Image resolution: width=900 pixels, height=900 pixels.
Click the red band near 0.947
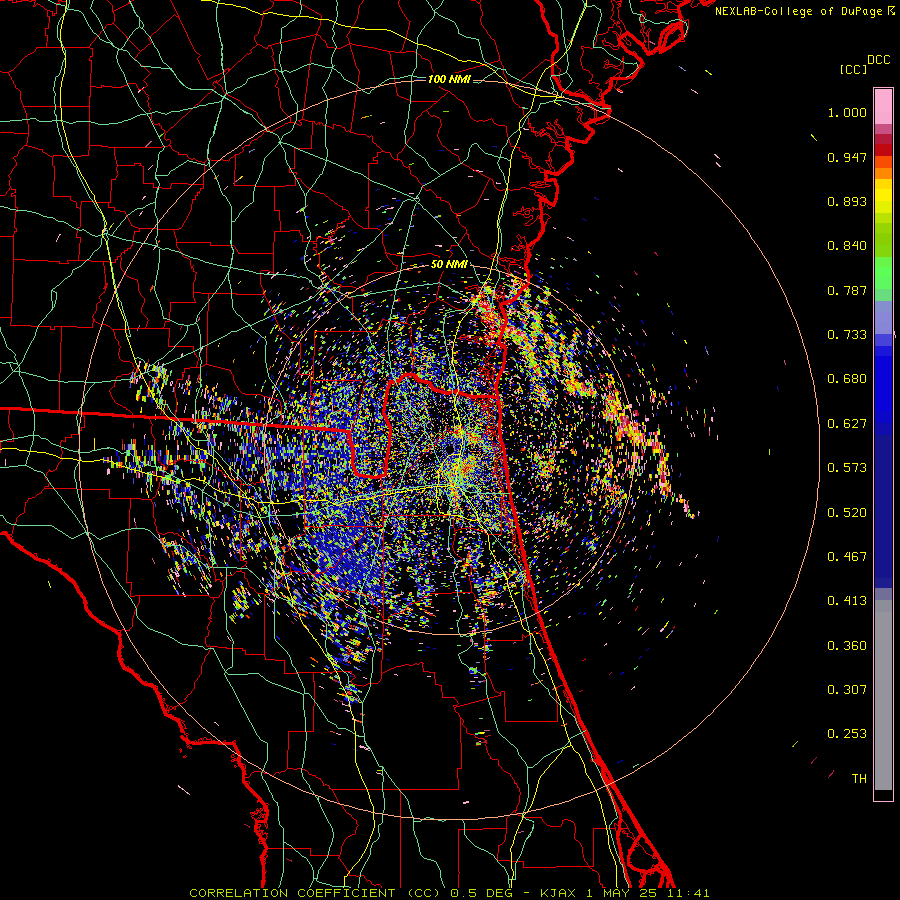pyautogui.click(x=883, y=149)
